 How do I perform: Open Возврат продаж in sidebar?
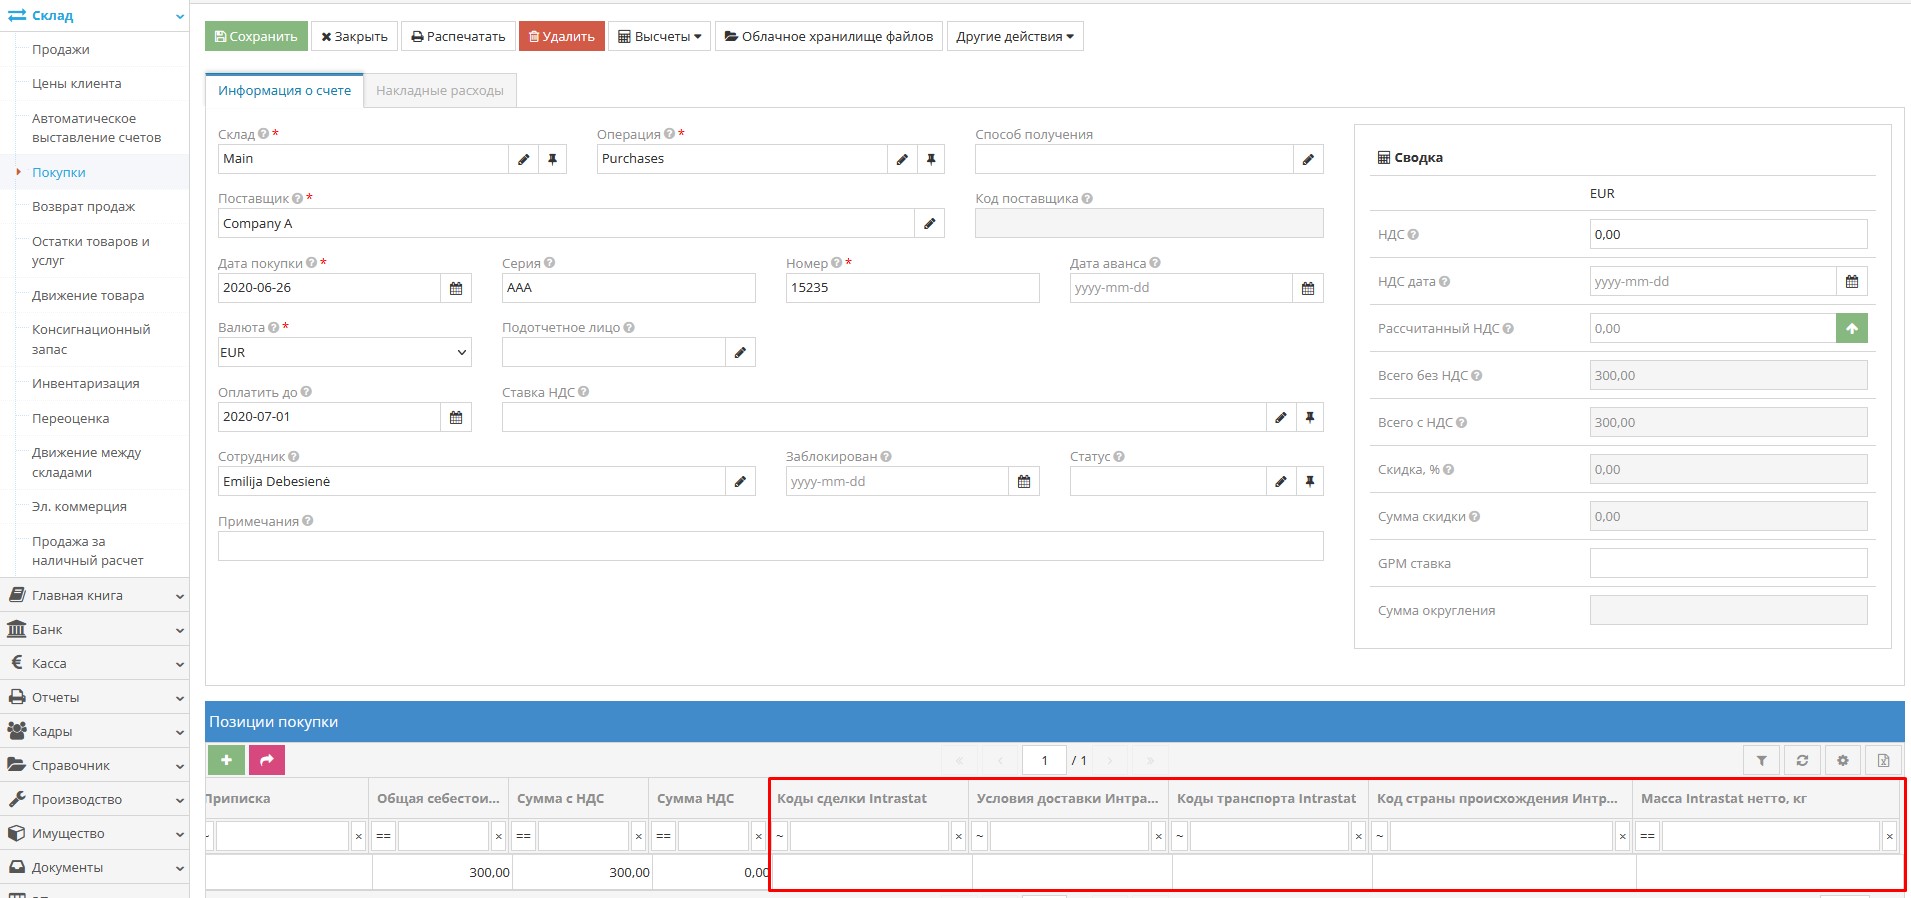(83, 207)
